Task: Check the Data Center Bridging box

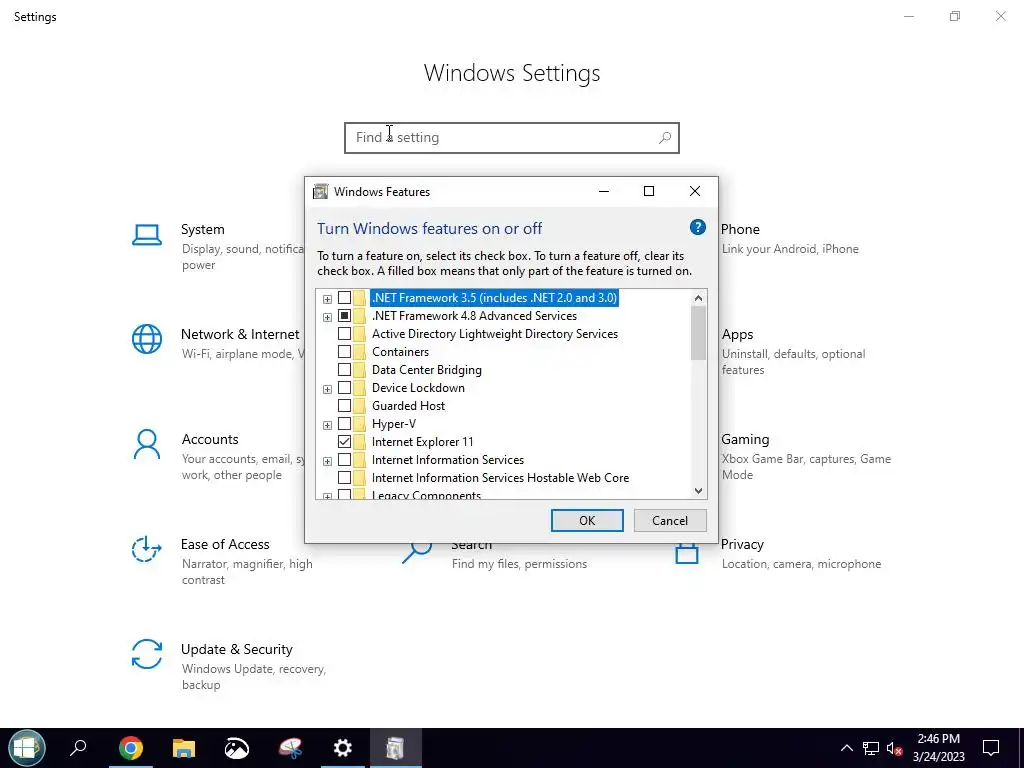Action: point(344,370)
